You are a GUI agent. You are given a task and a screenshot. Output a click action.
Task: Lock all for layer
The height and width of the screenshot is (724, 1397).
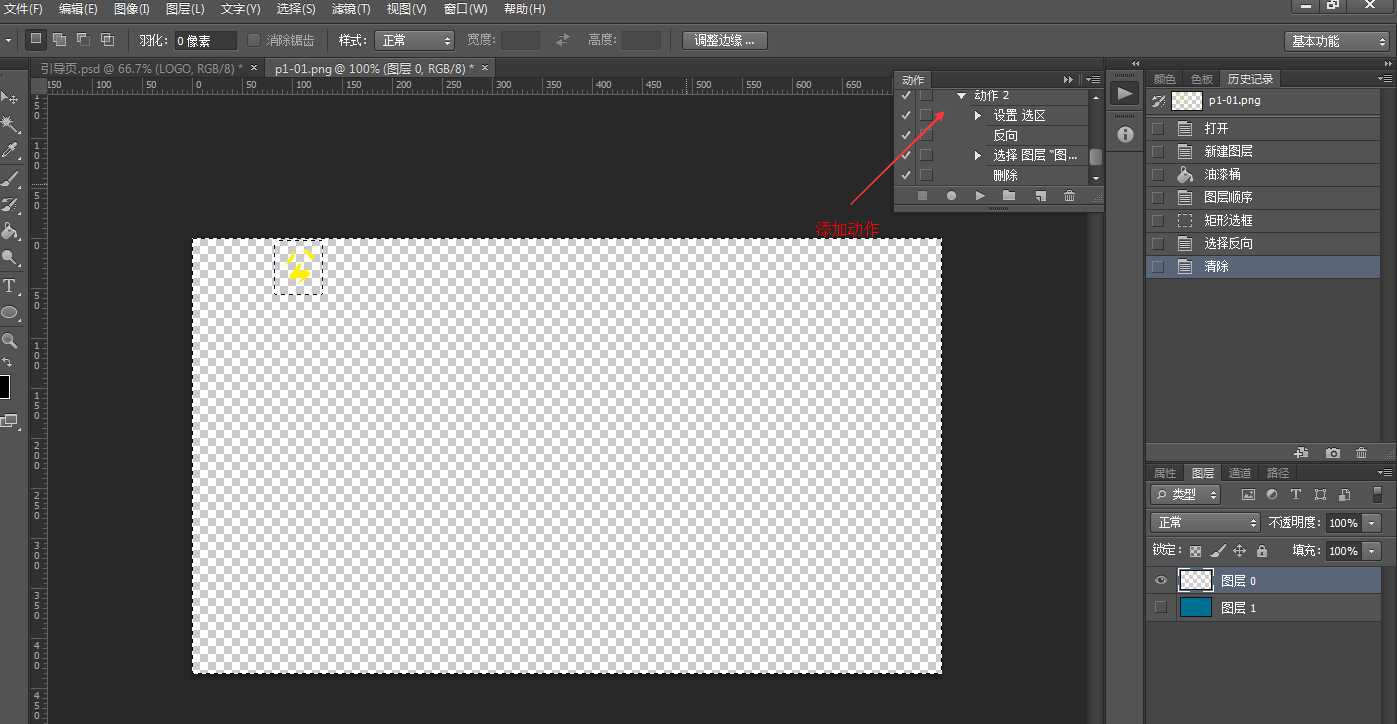1262,551
